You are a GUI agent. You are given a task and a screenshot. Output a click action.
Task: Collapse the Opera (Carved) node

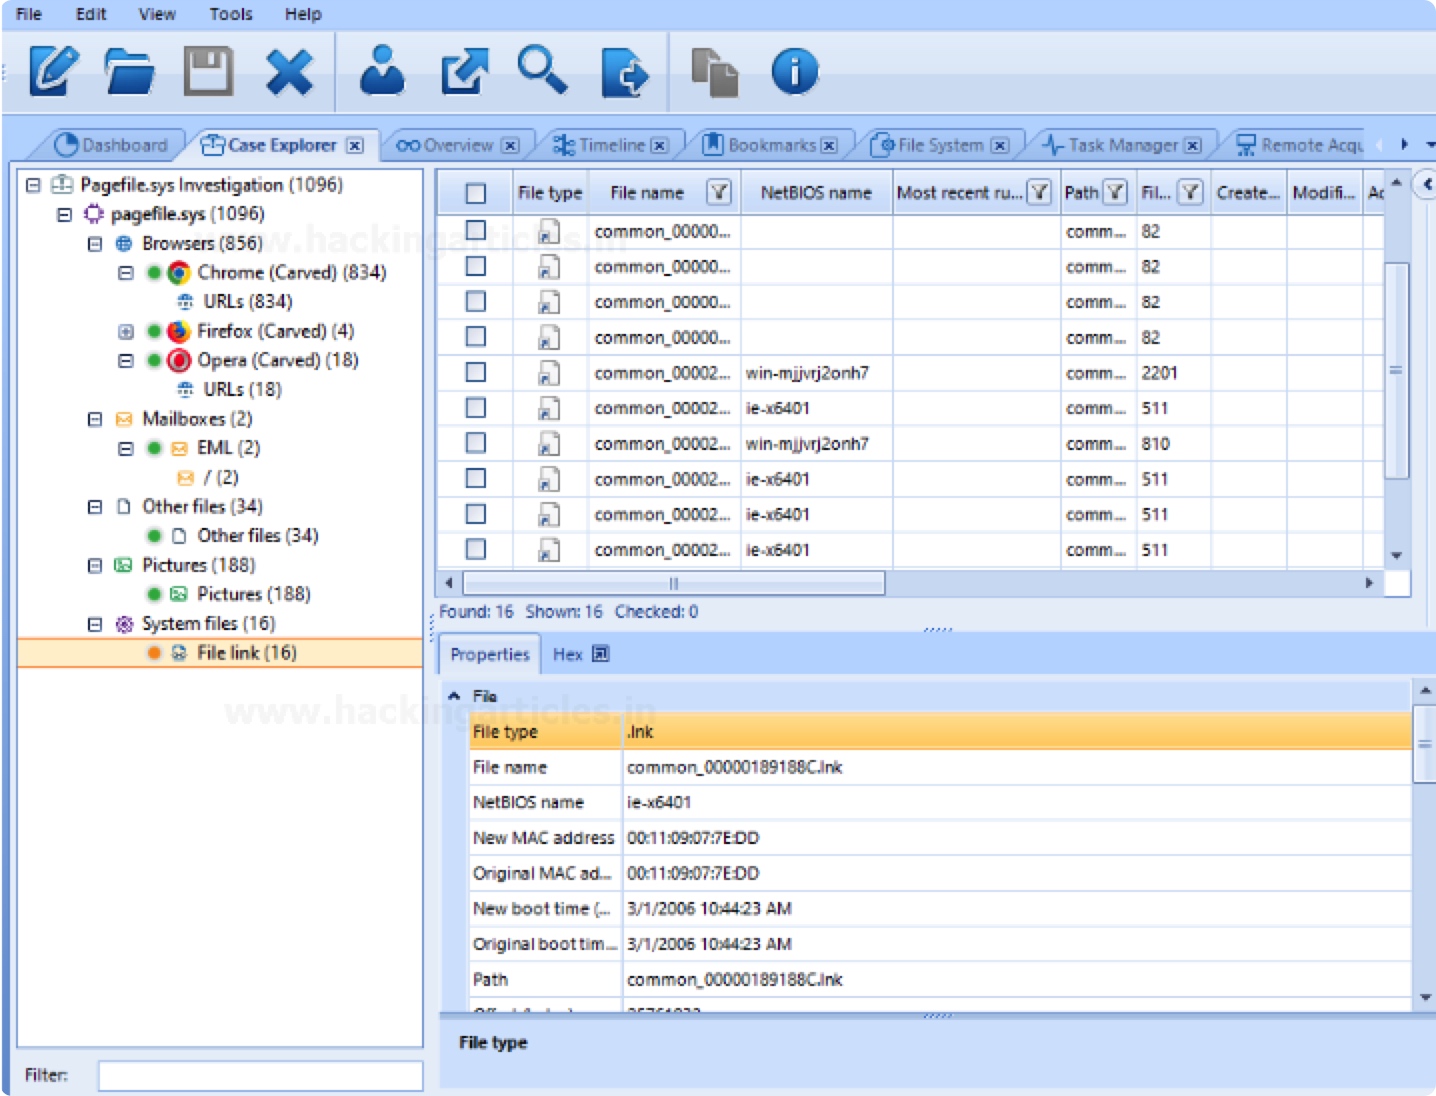[126, 361]
